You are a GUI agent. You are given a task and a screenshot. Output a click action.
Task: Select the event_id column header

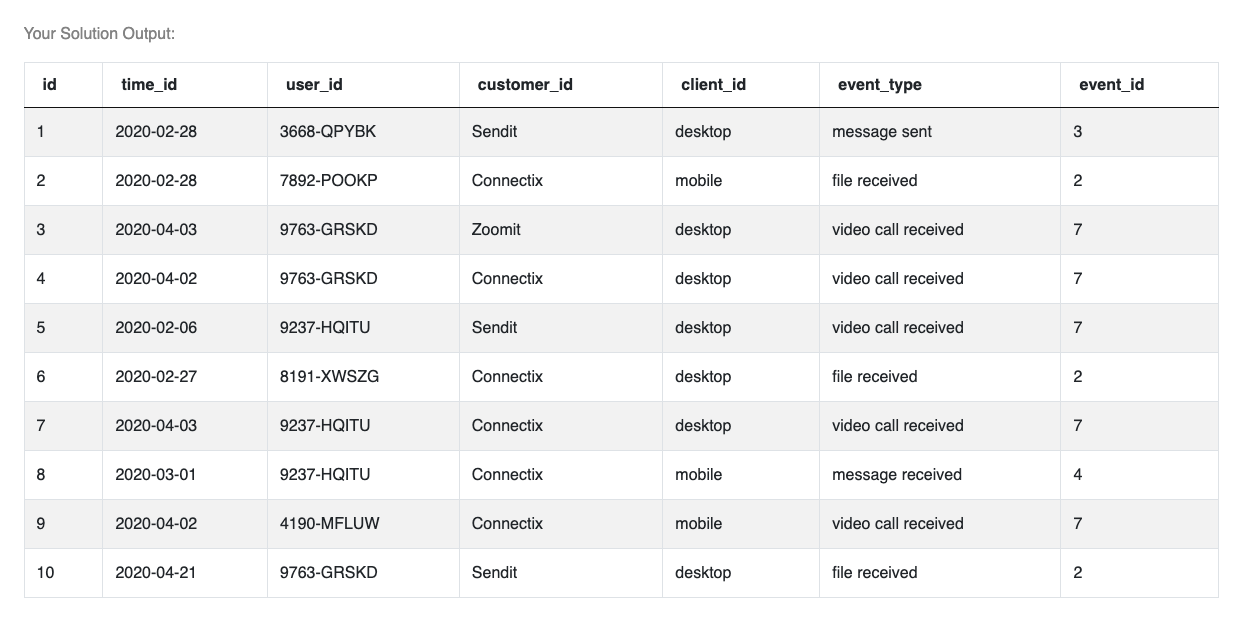click(x=1111, y=85)
